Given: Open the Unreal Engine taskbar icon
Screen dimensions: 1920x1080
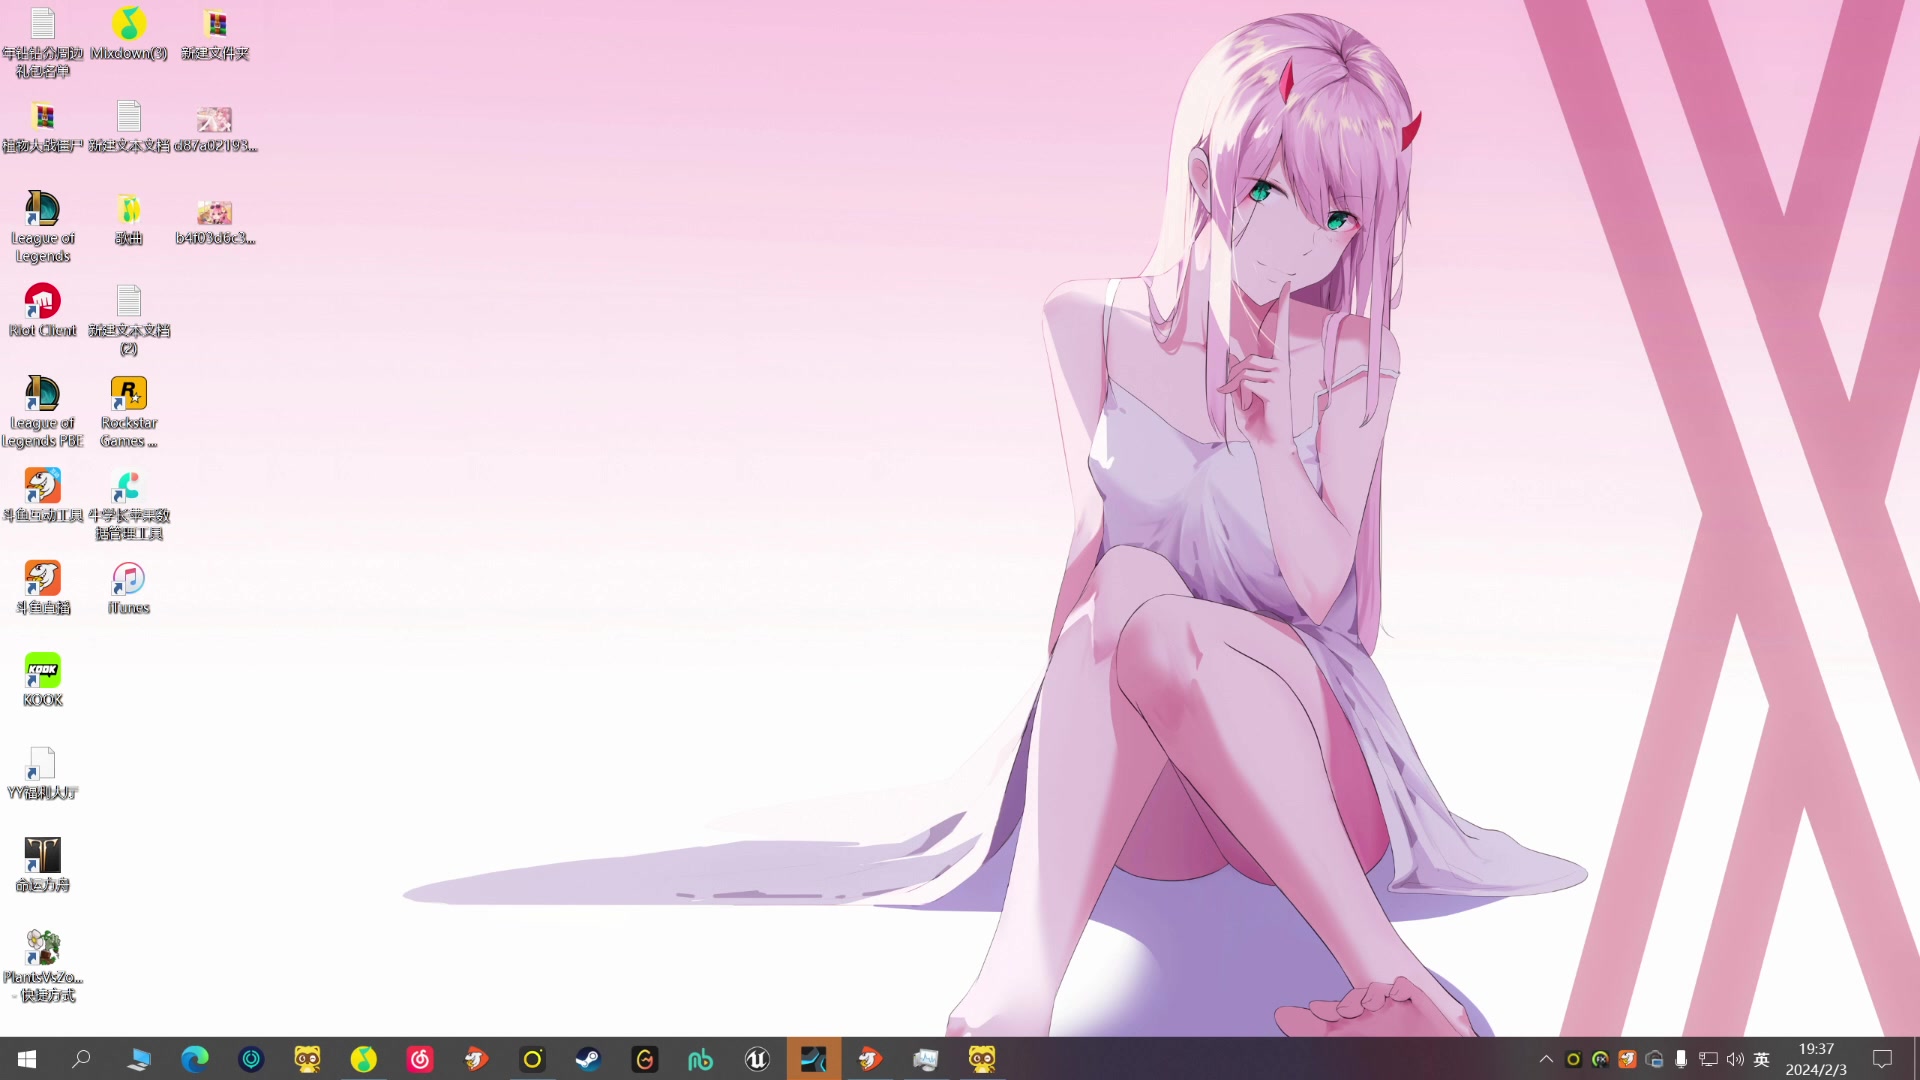Looking at the screenshot, I should point(757,1059).
